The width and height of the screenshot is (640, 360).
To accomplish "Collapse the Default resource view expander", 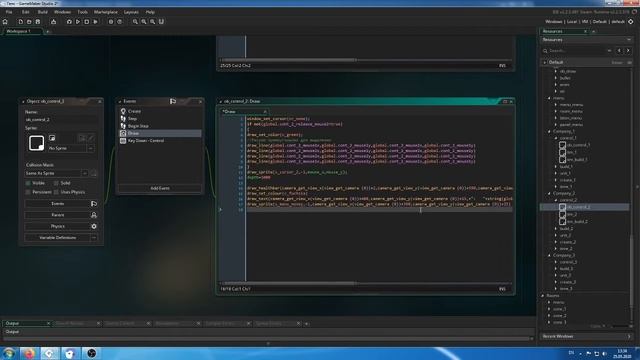I will tap(544, 62).
